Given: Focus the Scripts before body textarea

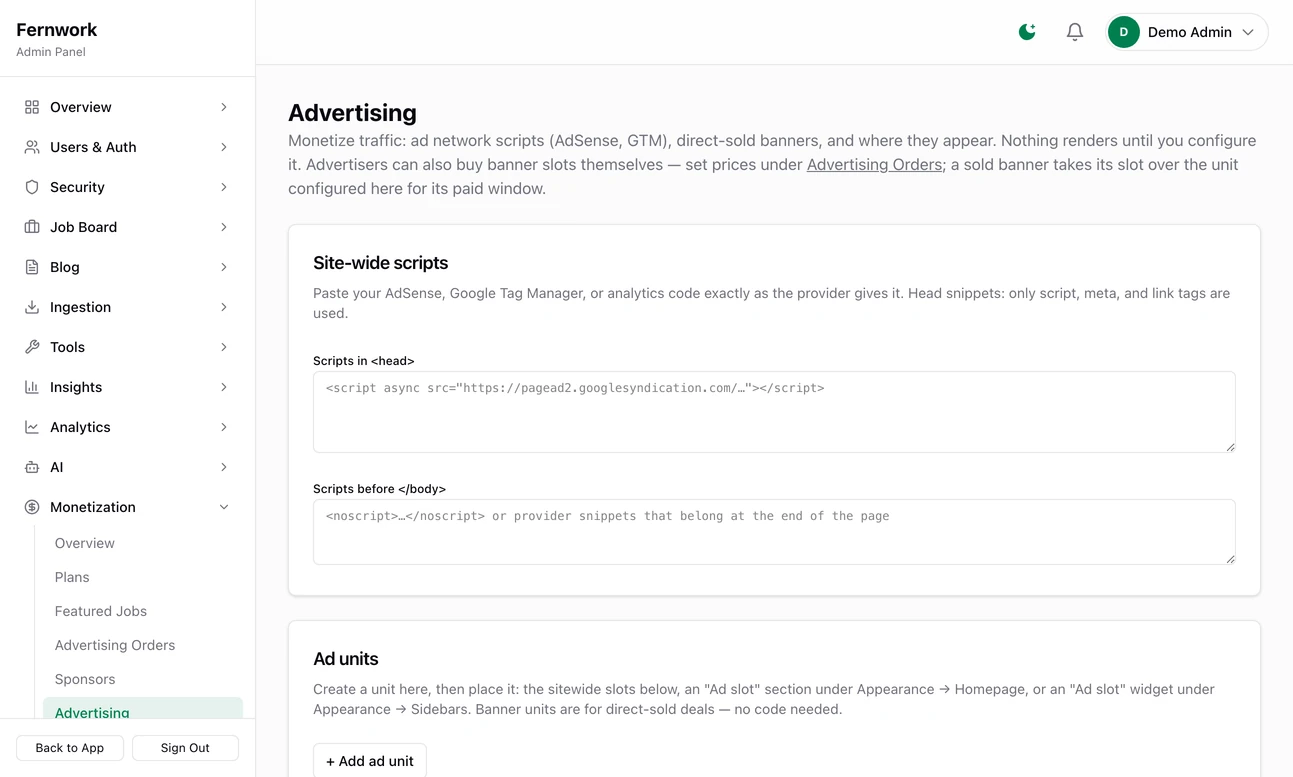Looking at the screenshot, I should (774, 532).
